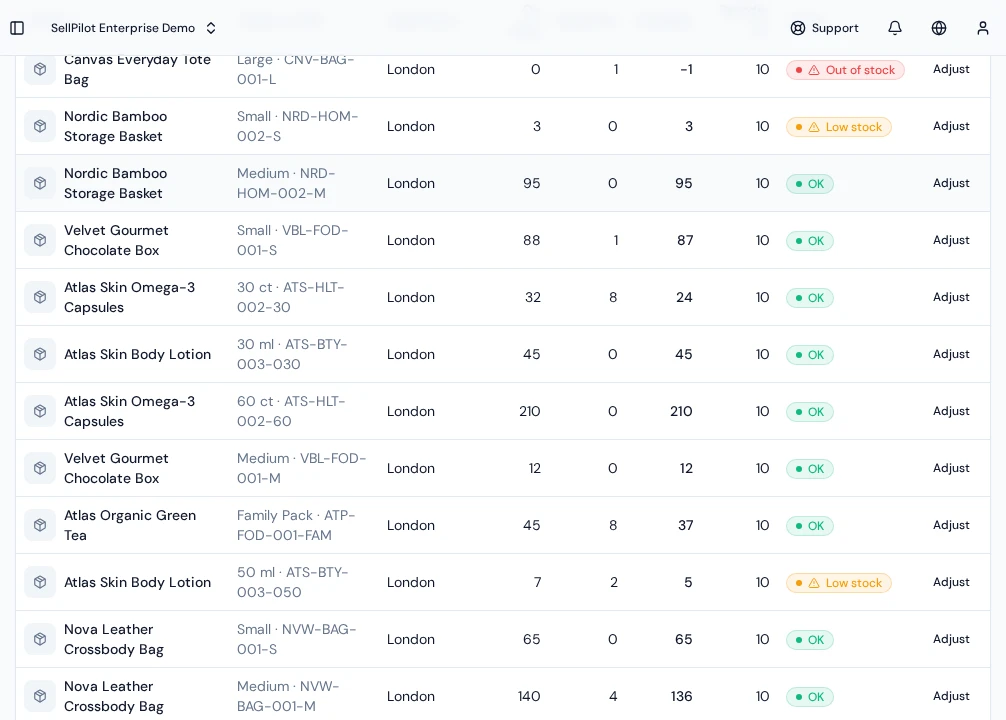Click OK badge for Omega-3 Capsules 60 ct
The image size is (1006, 720).
coord(810,412)
